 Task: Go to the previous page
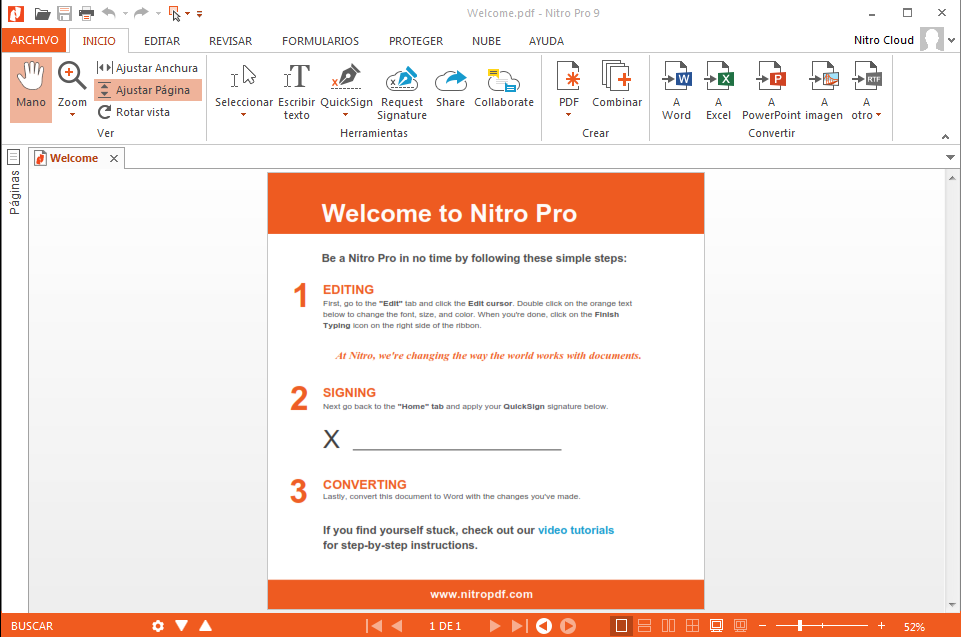tap(397, 626)
